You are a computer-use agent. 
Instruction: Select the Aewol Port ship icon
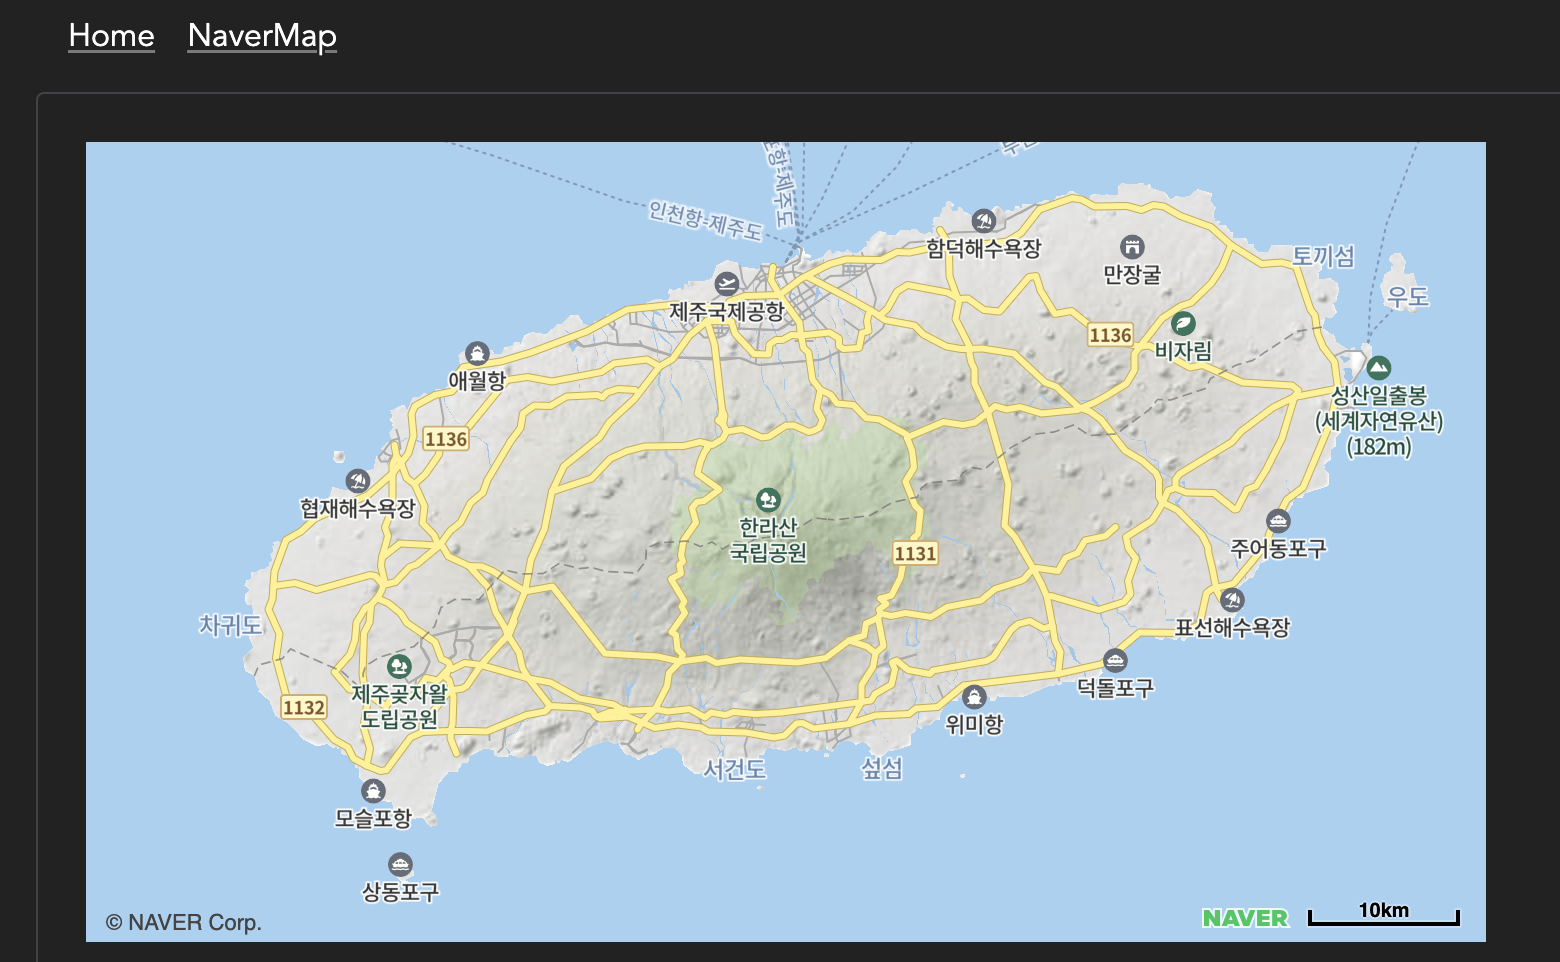pos(477,353)
